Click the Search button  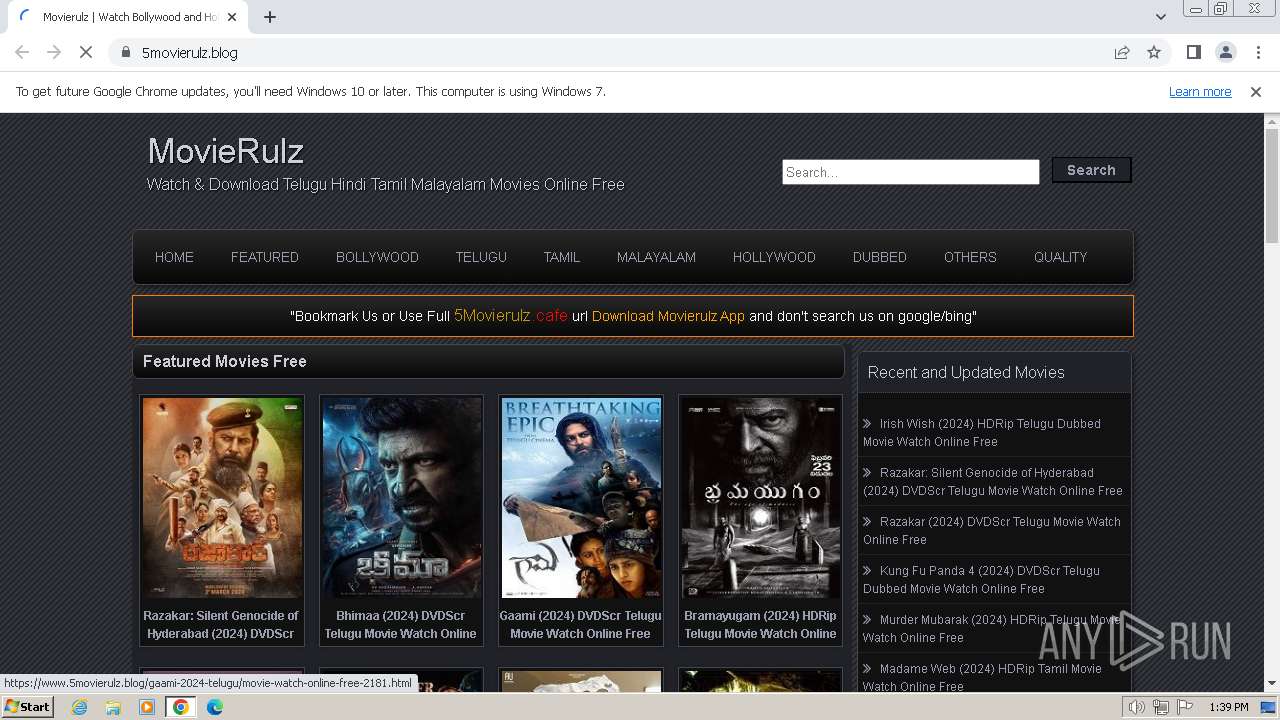tap(1091, 170)
